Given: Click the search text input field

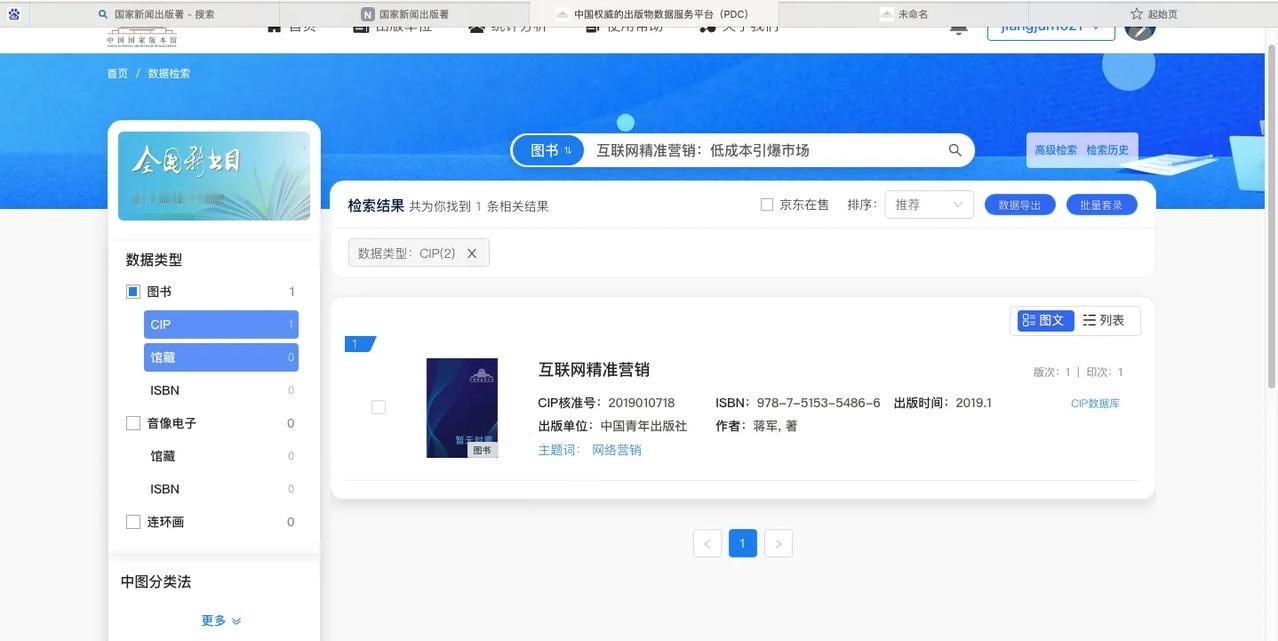Looking at the screenshot, I should 765,150.
